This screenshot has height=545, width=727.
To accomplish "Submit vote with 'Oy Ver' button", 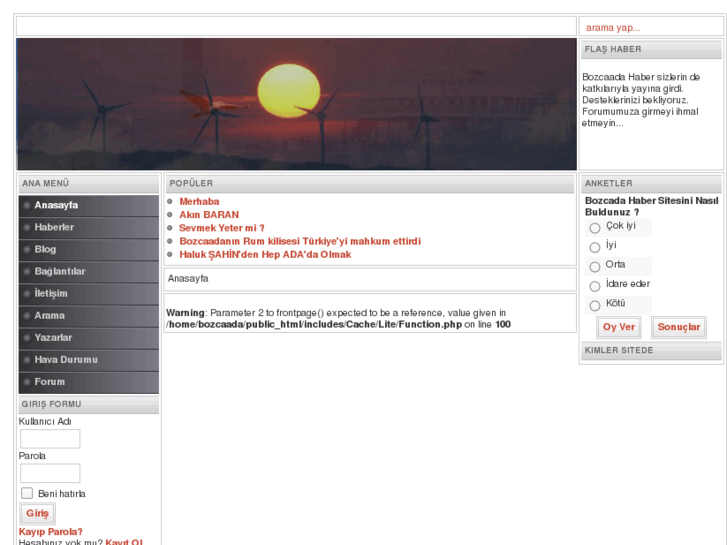I will point(620,327).
